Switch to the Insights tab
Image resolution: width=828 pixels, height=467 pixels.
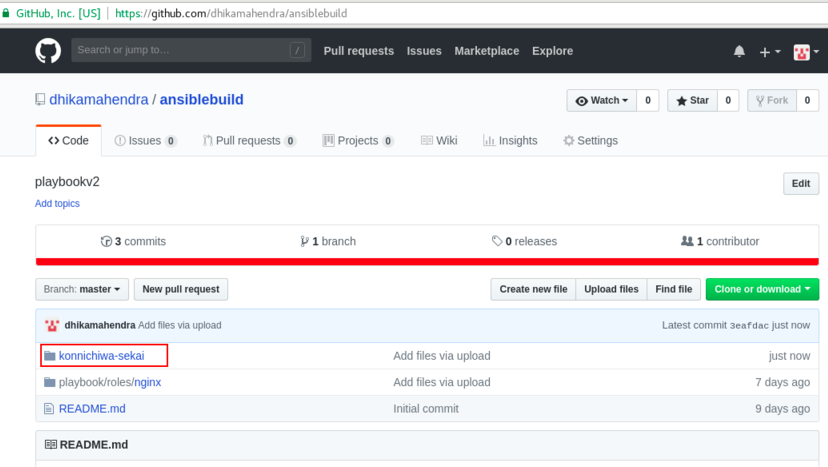(x=510, y=141)
